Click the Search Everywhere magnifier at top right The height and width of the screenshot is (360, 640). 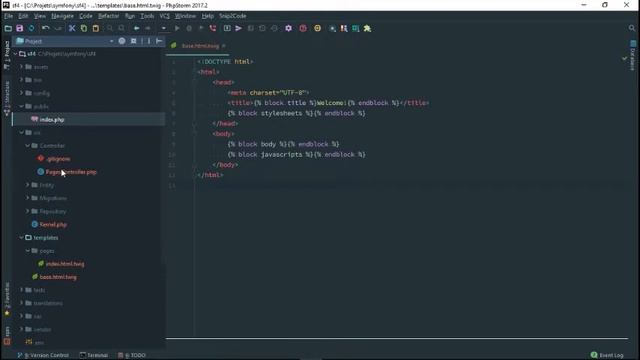(632, 28)
